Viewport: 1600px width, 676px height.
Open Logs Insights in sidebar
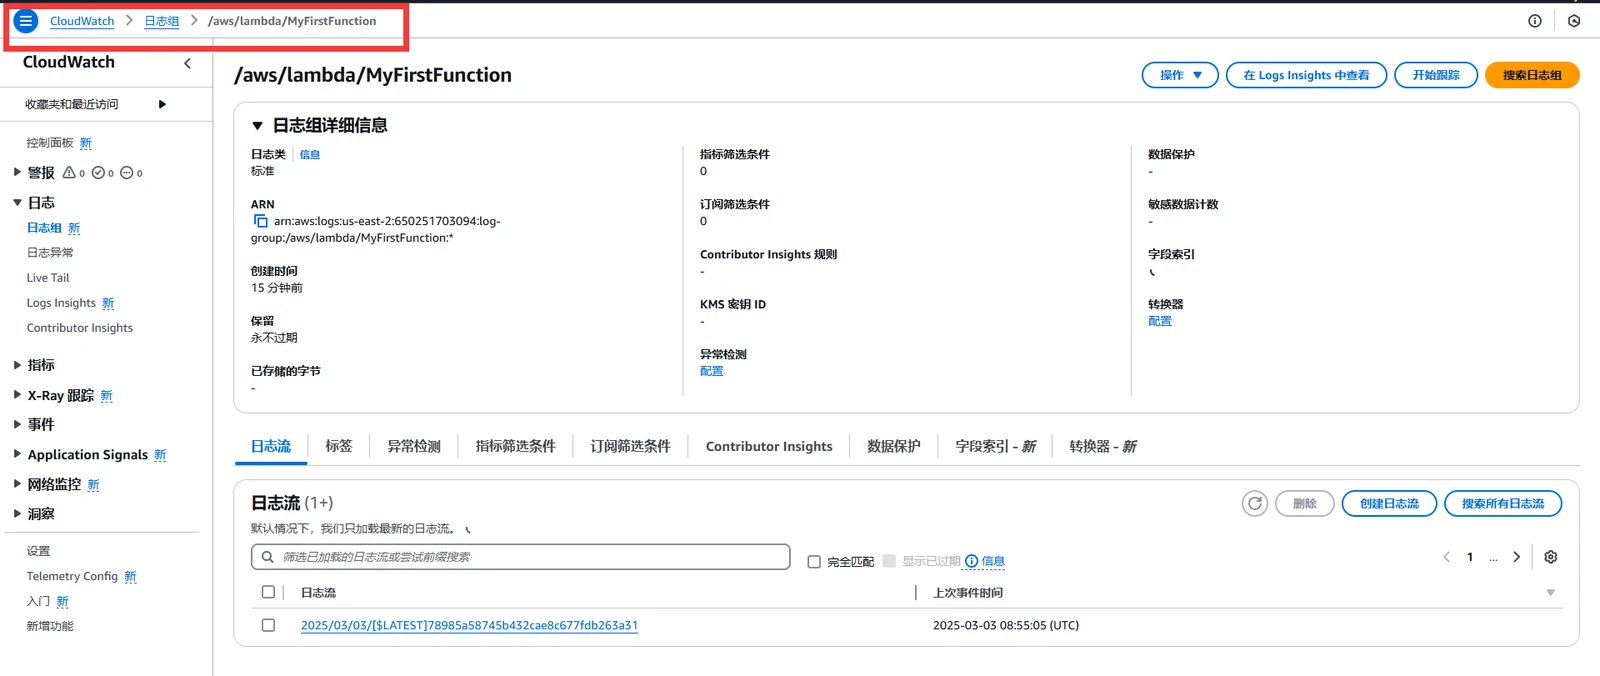[61, 303]
